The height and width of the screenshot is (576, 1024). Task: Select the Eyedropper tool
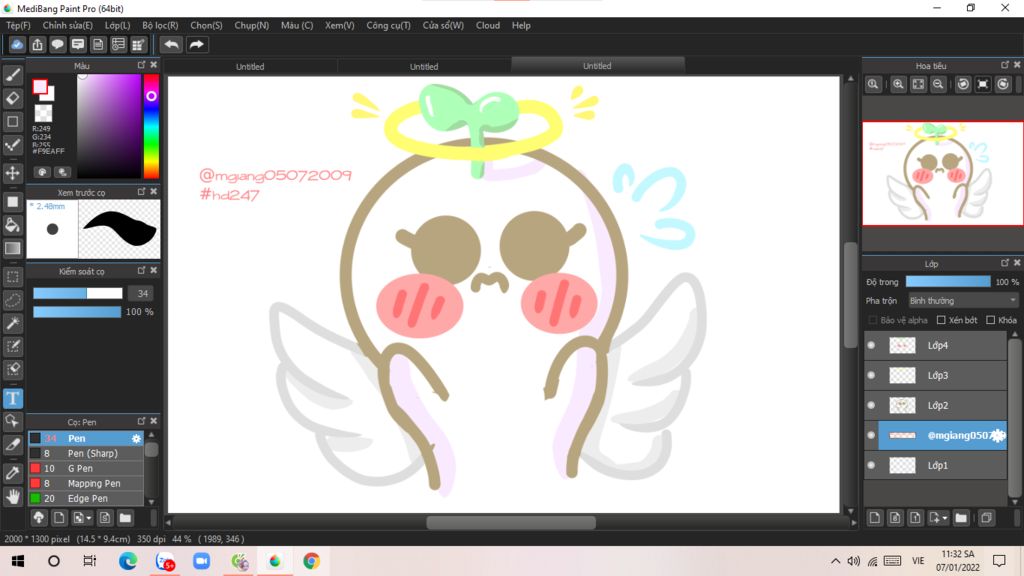click(12, 473)
